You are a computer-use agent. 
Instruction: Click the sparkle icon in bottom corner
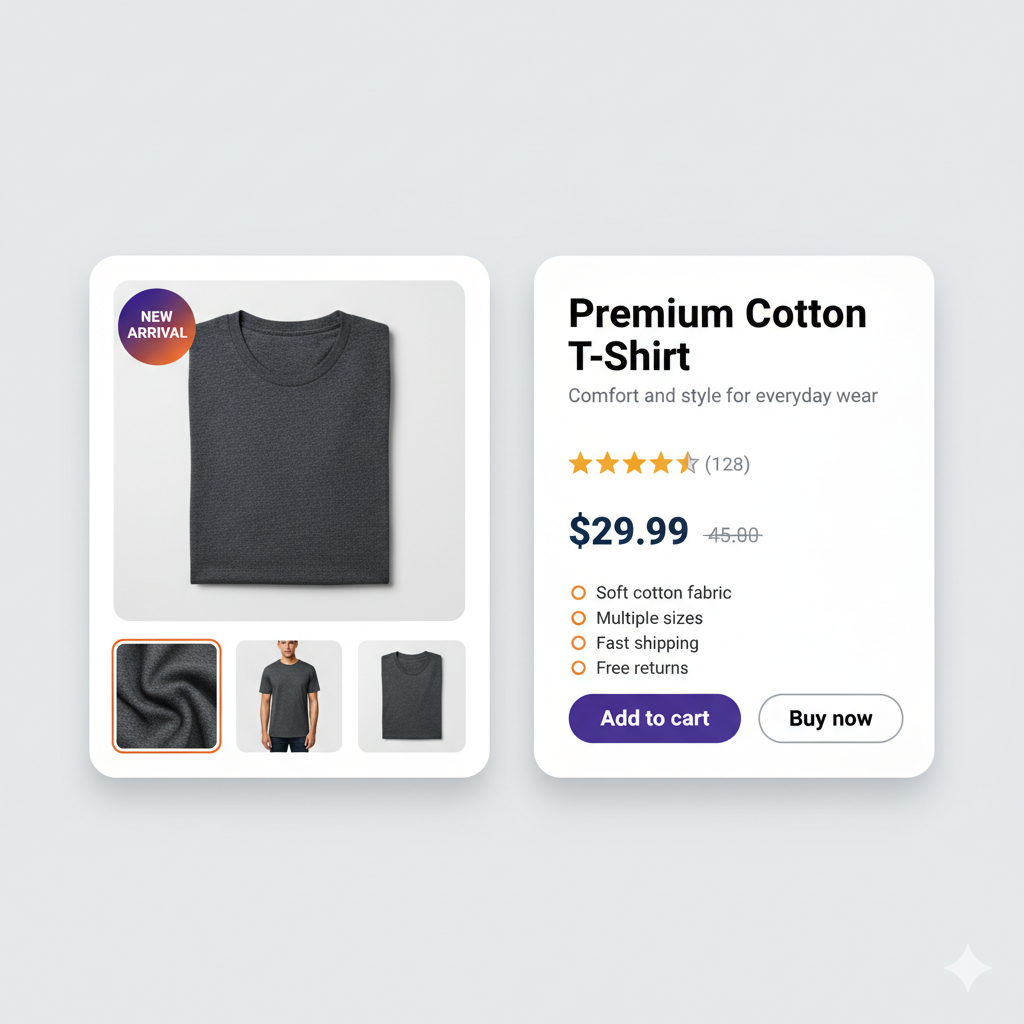point(967,968)
